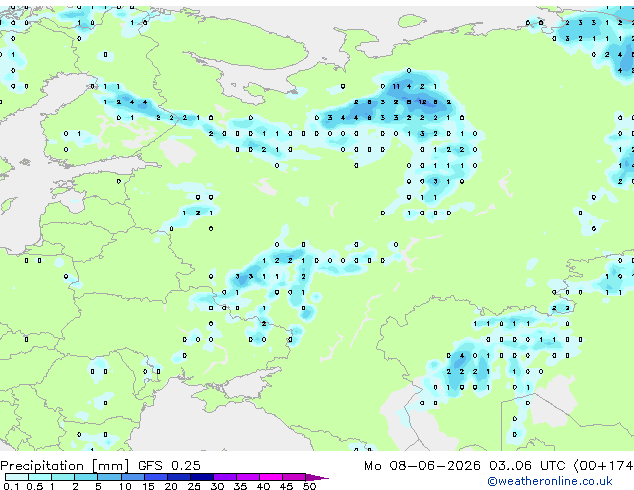
Task: Click the 25 mm dark blue legend swatch
Action: pyautogui.click(x=201, y=477)
